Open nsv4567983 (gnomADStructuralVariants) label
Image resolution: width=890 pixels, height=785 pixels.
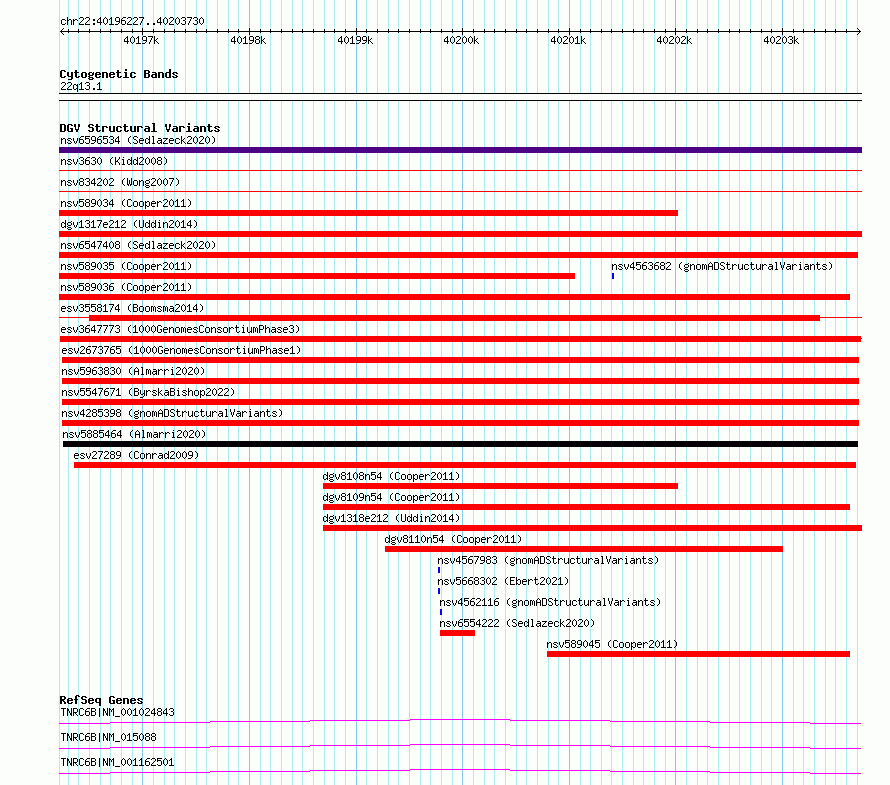pos(548,560)
